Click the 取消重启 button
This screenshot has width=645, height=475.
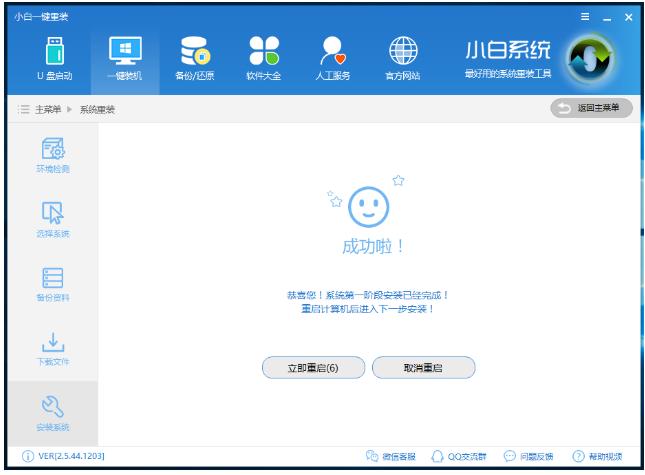pos(423,368)
